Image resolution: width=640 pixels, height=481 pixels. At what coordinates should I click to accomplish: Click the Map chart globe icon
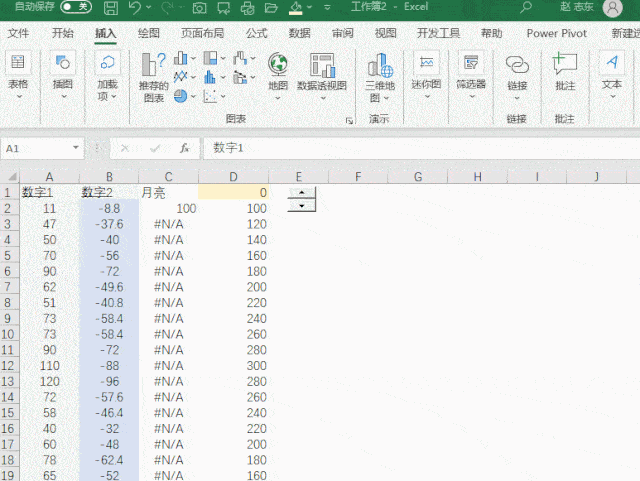click(278, 65)
